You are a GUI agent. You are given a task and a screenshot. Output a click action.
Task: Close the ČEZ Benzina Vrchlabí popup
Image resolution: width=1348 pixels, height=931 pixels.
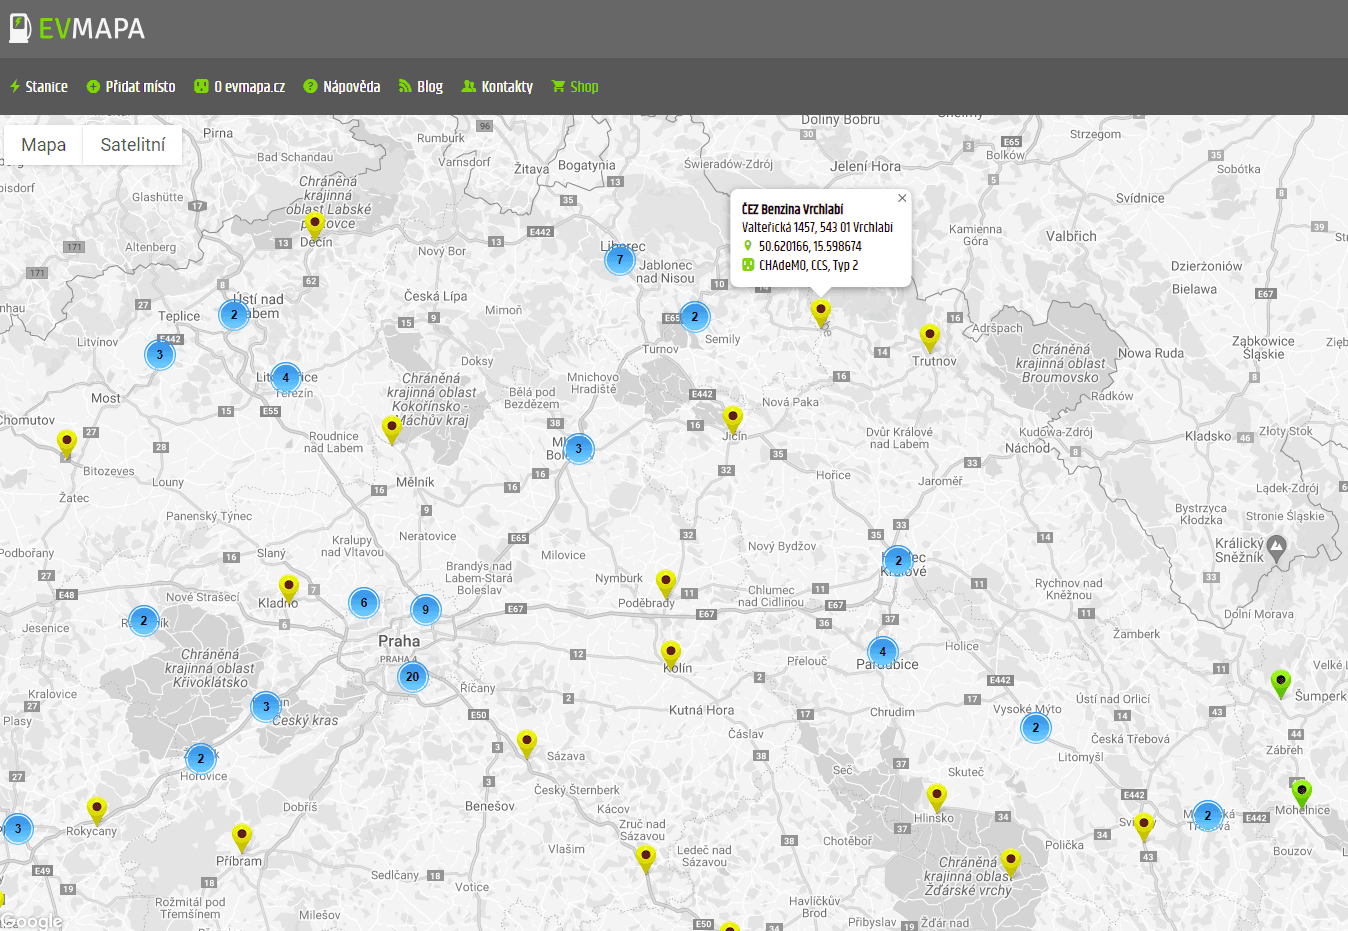pos(902,198)
